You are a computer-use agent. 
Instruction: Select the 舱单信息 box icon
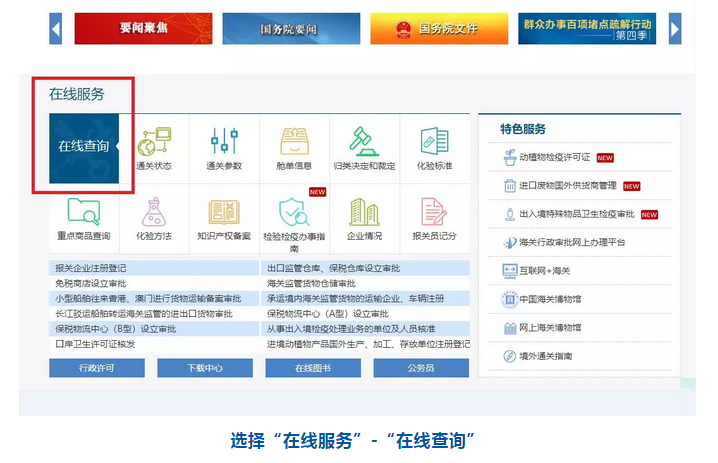pos(294,142)
